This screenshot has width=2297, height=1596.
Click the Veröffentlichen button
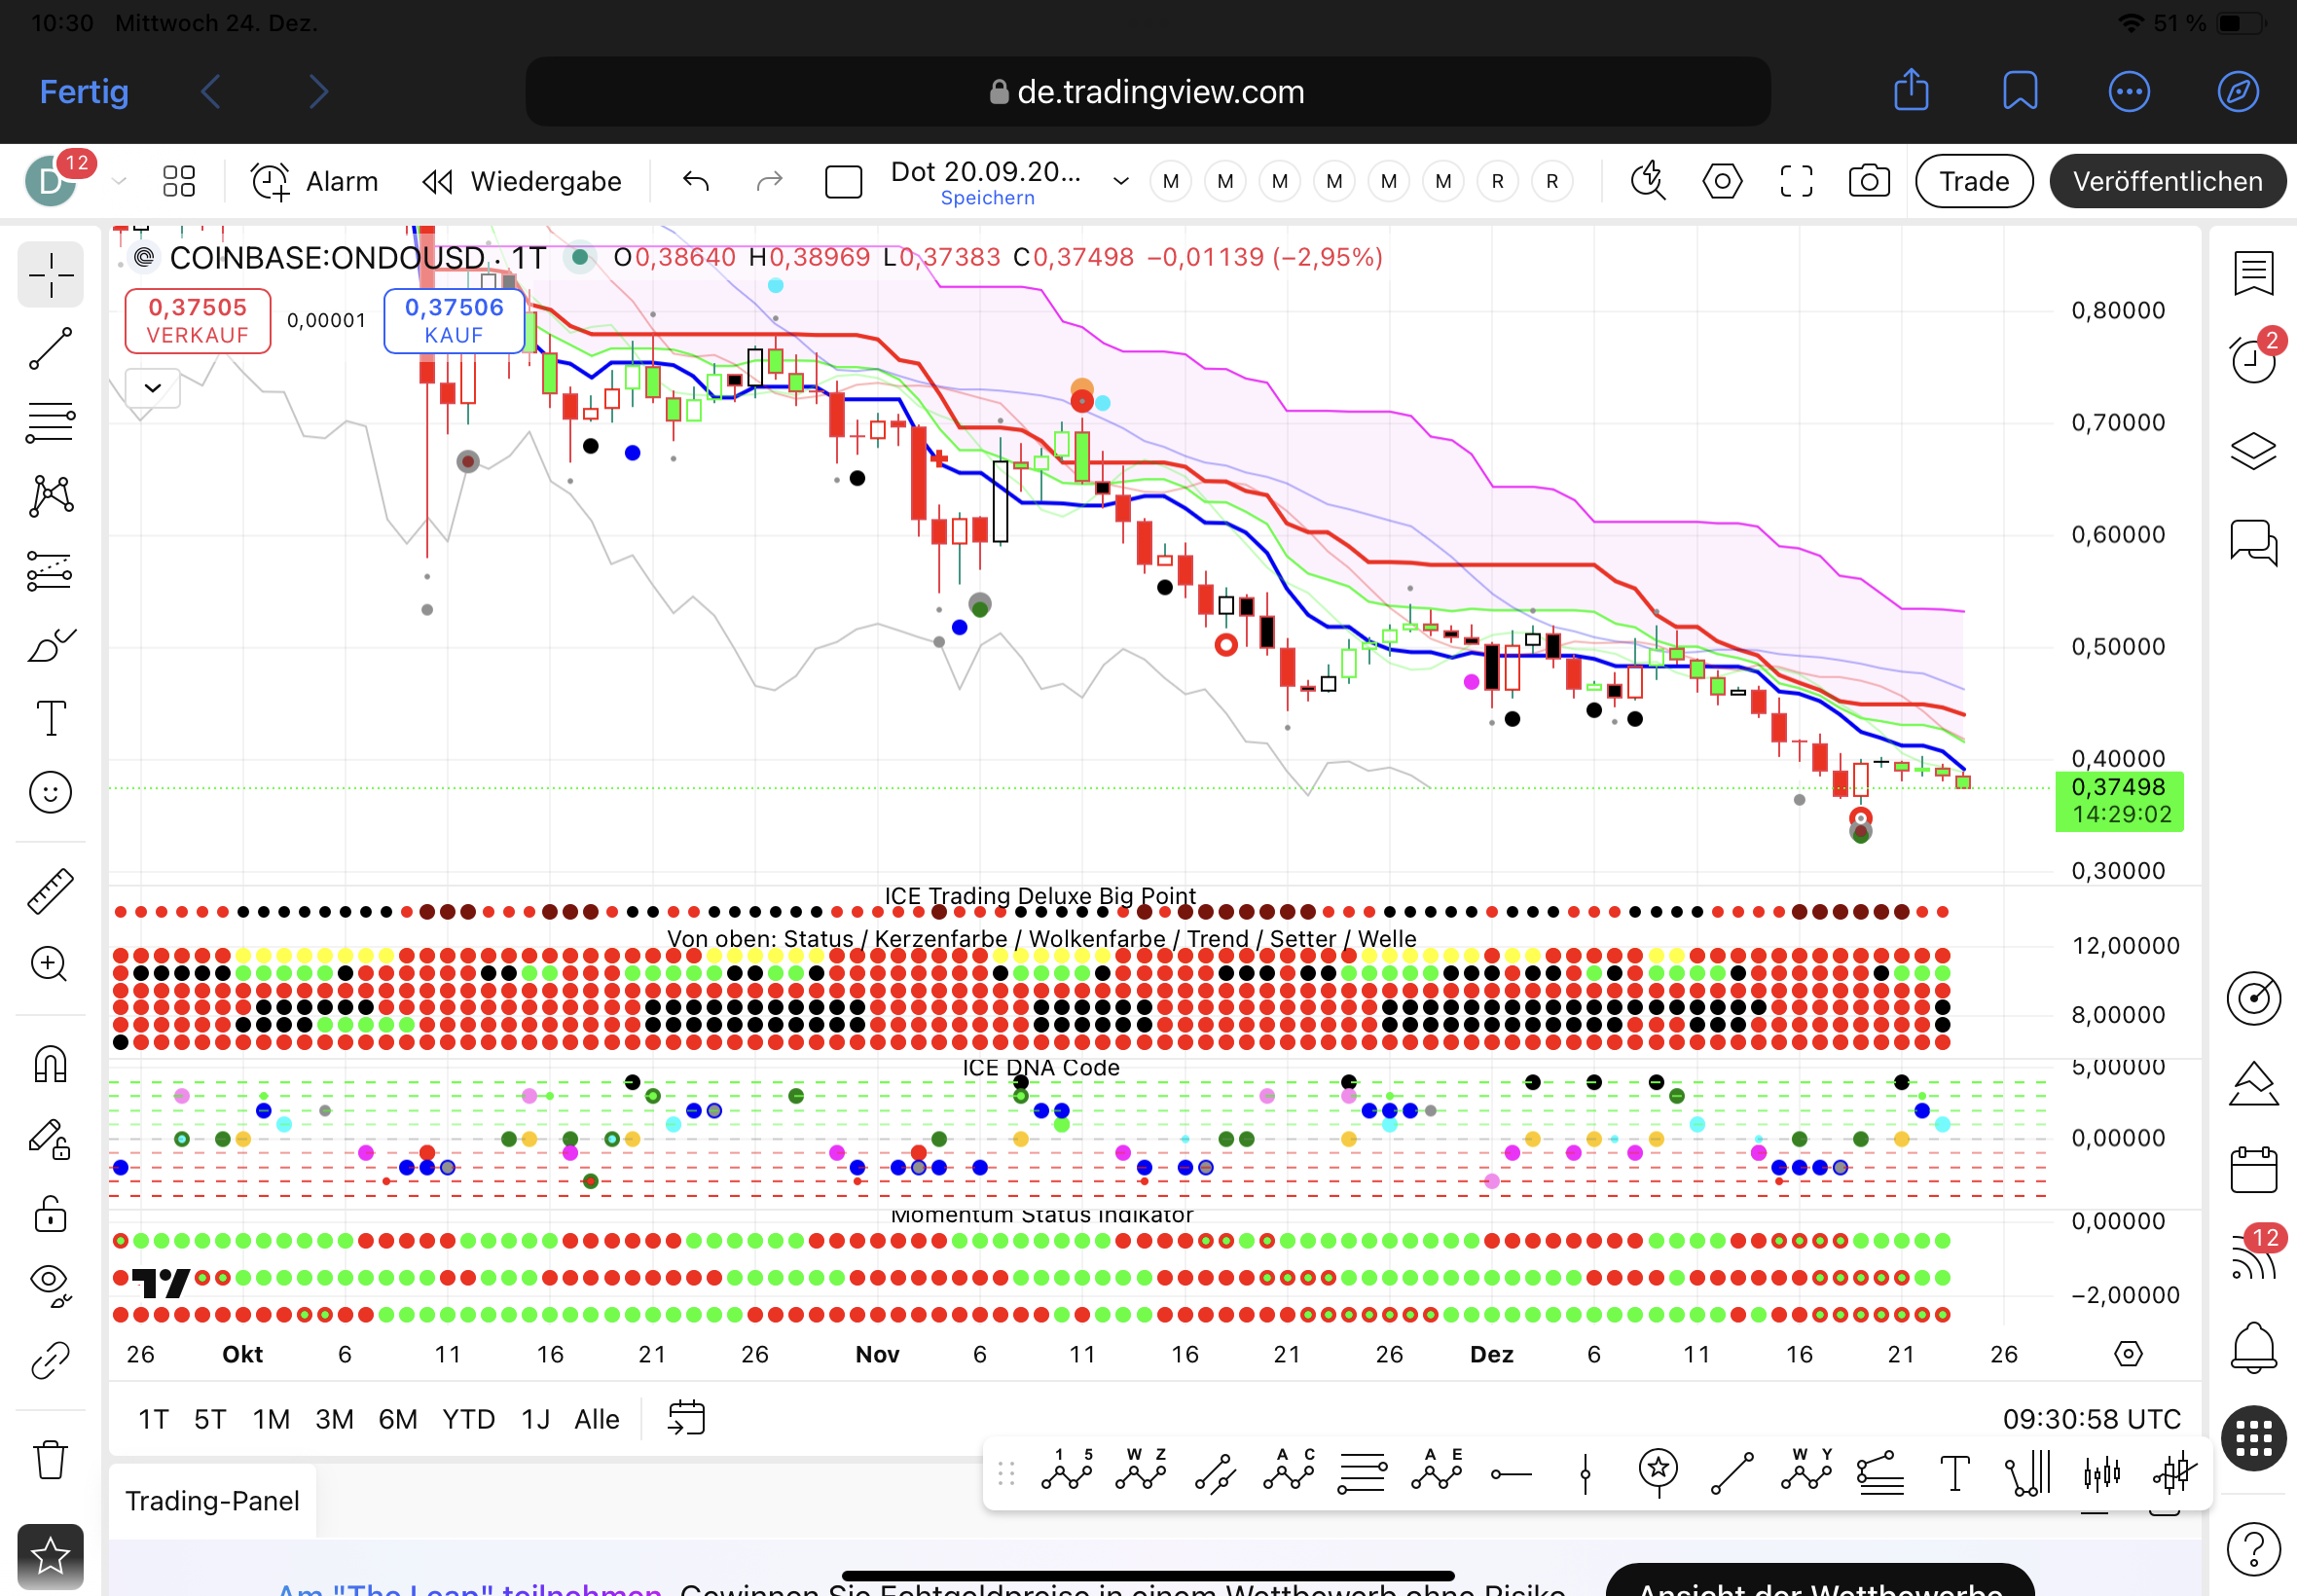(2167, 182)
